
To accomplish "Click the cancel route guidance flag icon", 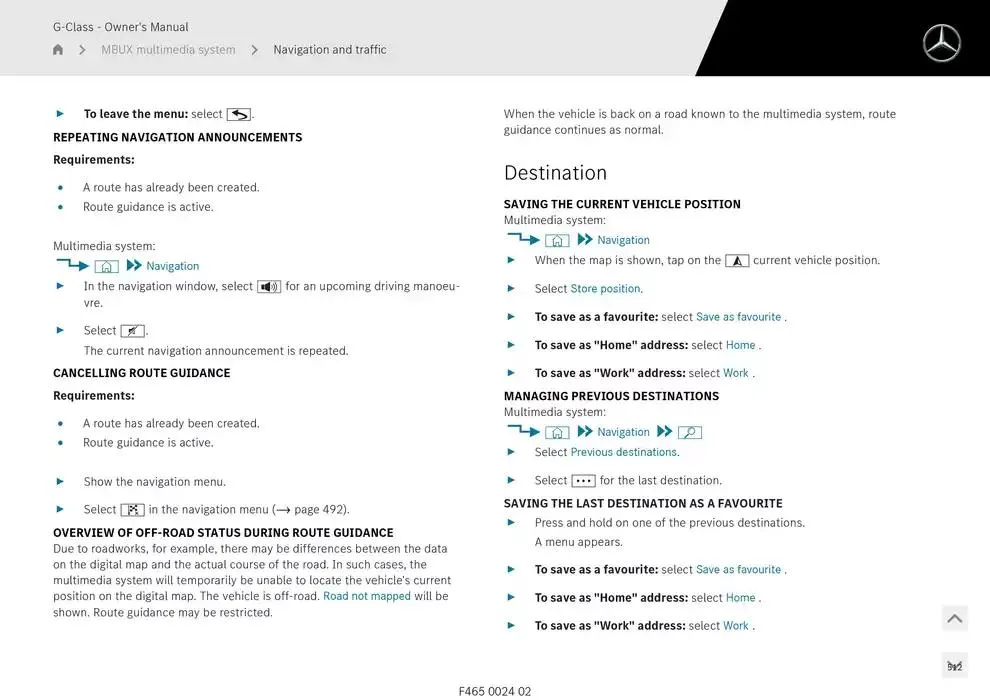I will [132, 510].
